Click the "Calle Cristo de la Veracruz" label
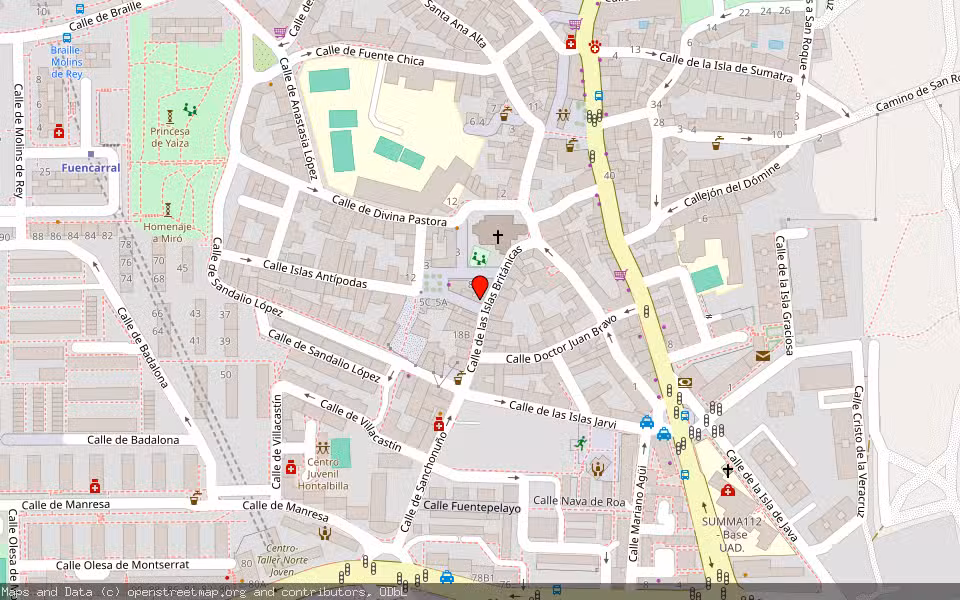 (x=860, y=451)
